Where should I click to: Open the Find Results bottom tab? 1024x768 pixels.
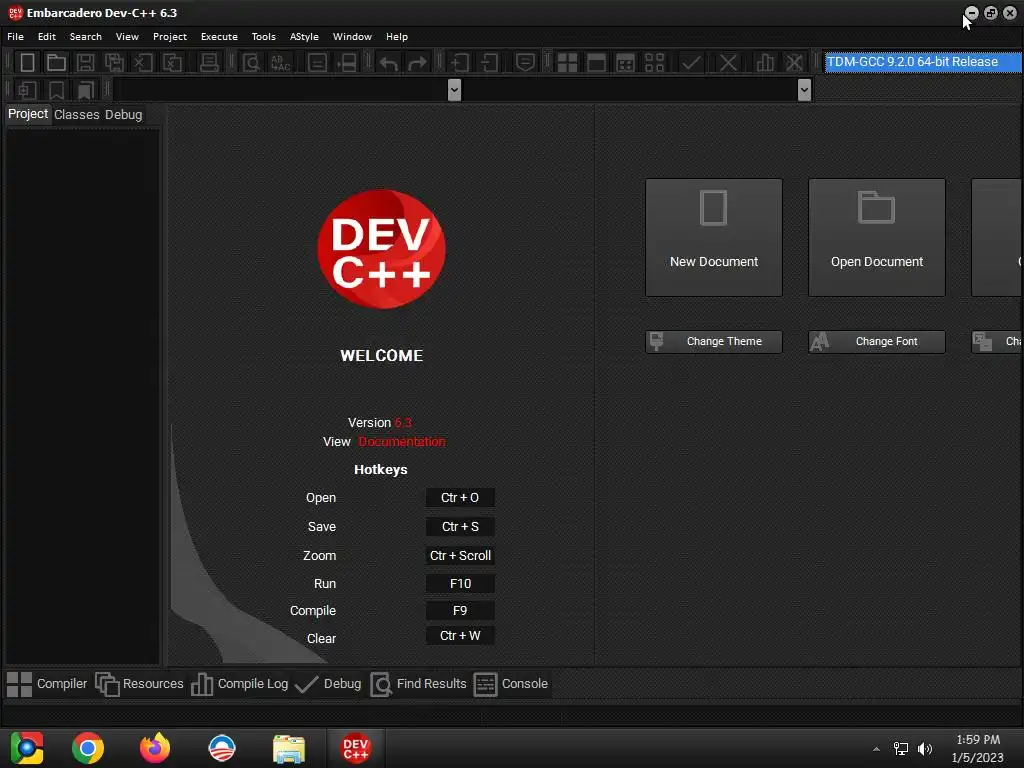tap(419, 684)
